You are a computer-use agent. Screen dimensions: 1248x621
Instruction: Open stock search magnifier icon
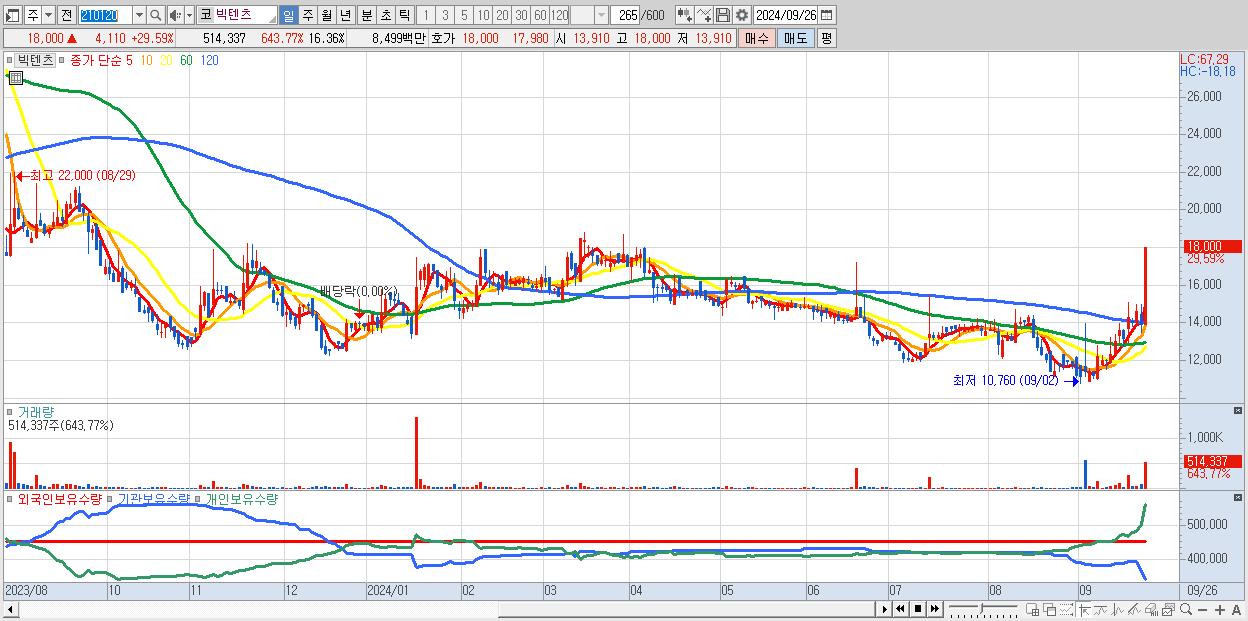(x=156, y=15)
